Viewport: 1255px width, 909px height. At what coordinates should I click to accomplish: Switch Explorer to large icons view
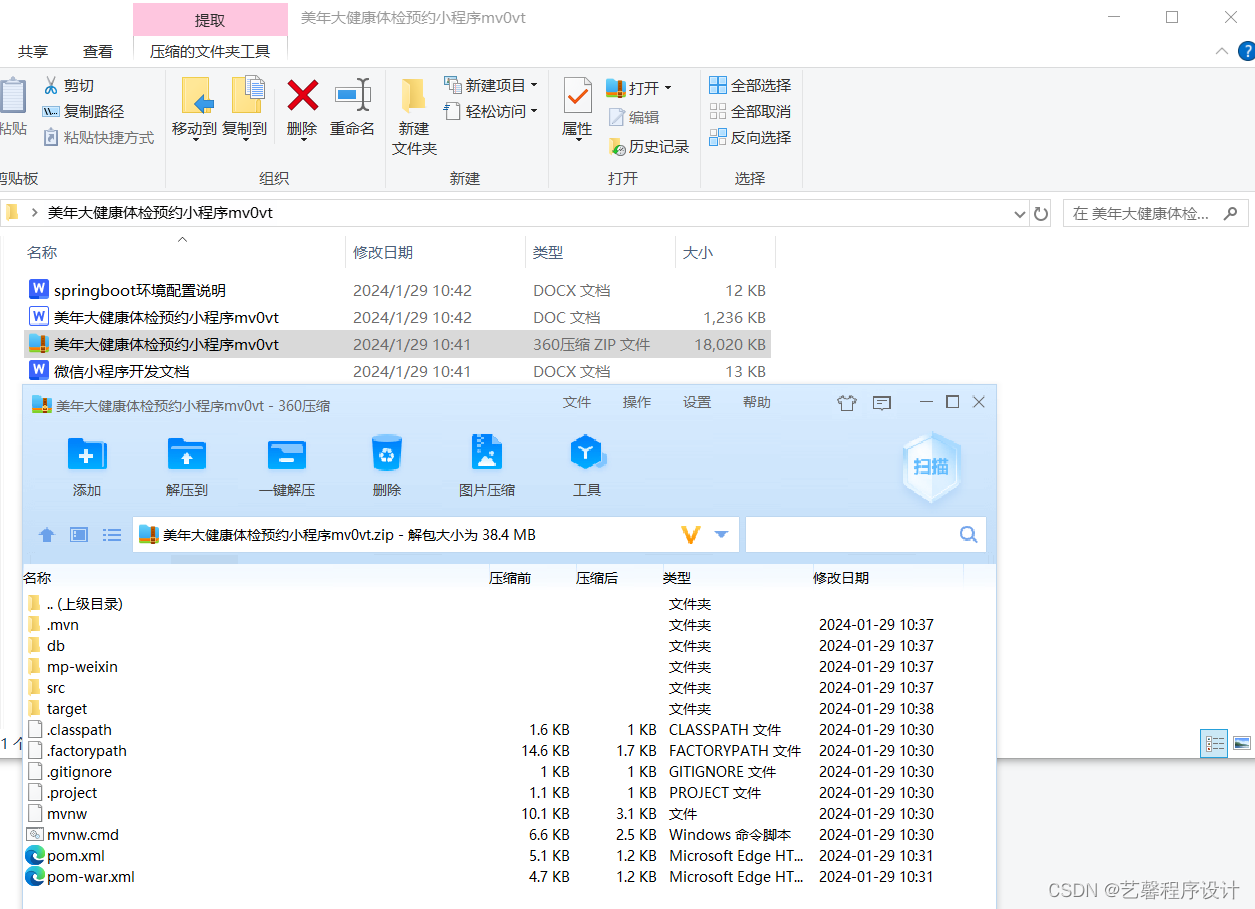point(1241,743)
